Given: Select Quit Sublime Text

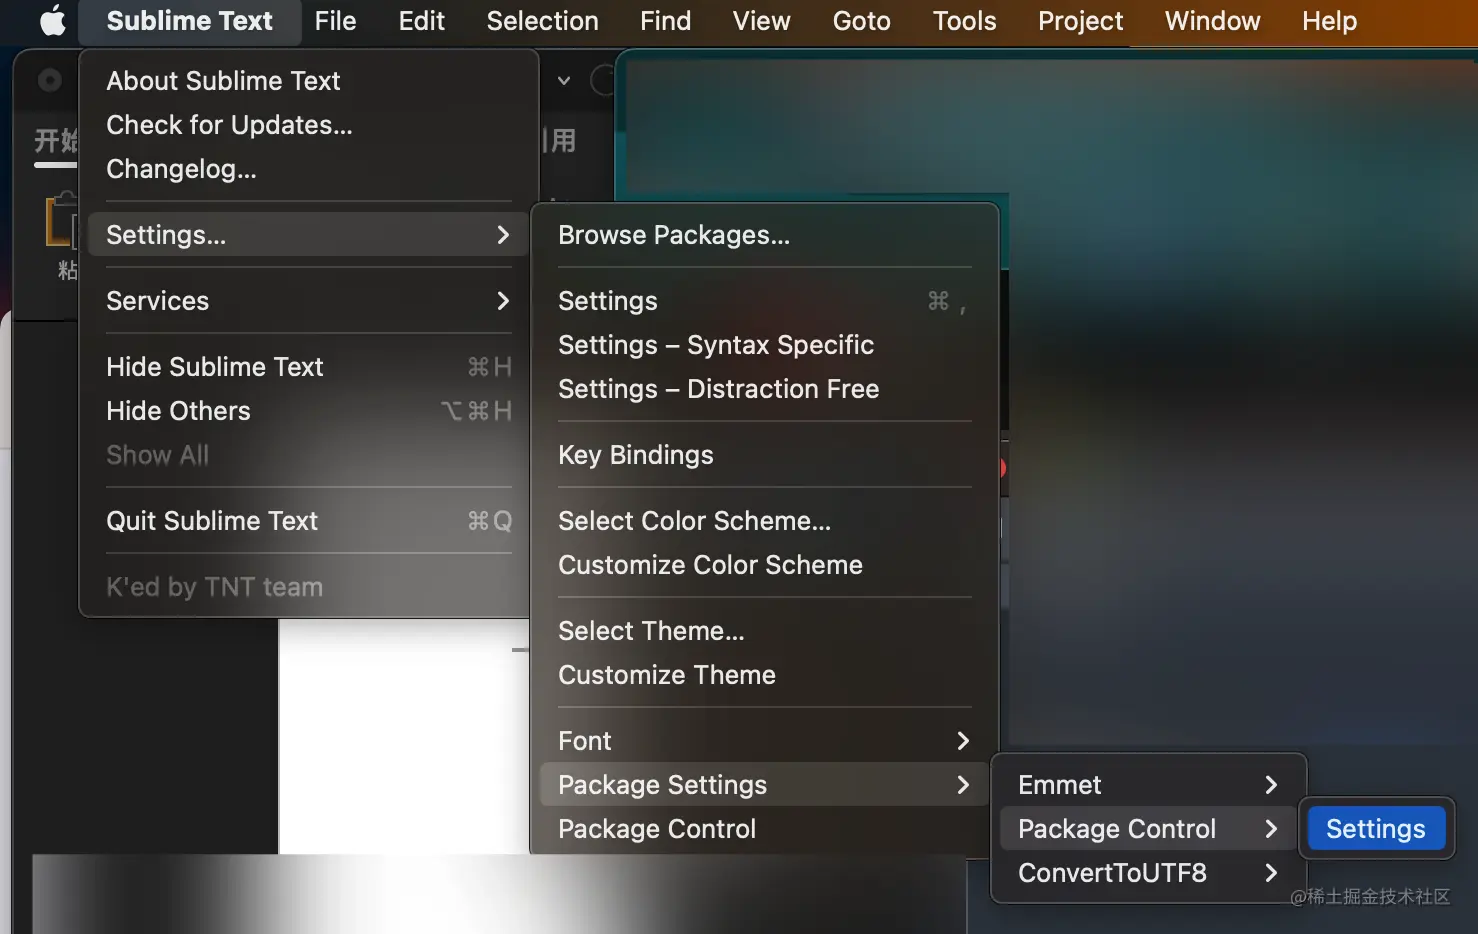Looking at the screenshot, I should [x=308, y=521].
